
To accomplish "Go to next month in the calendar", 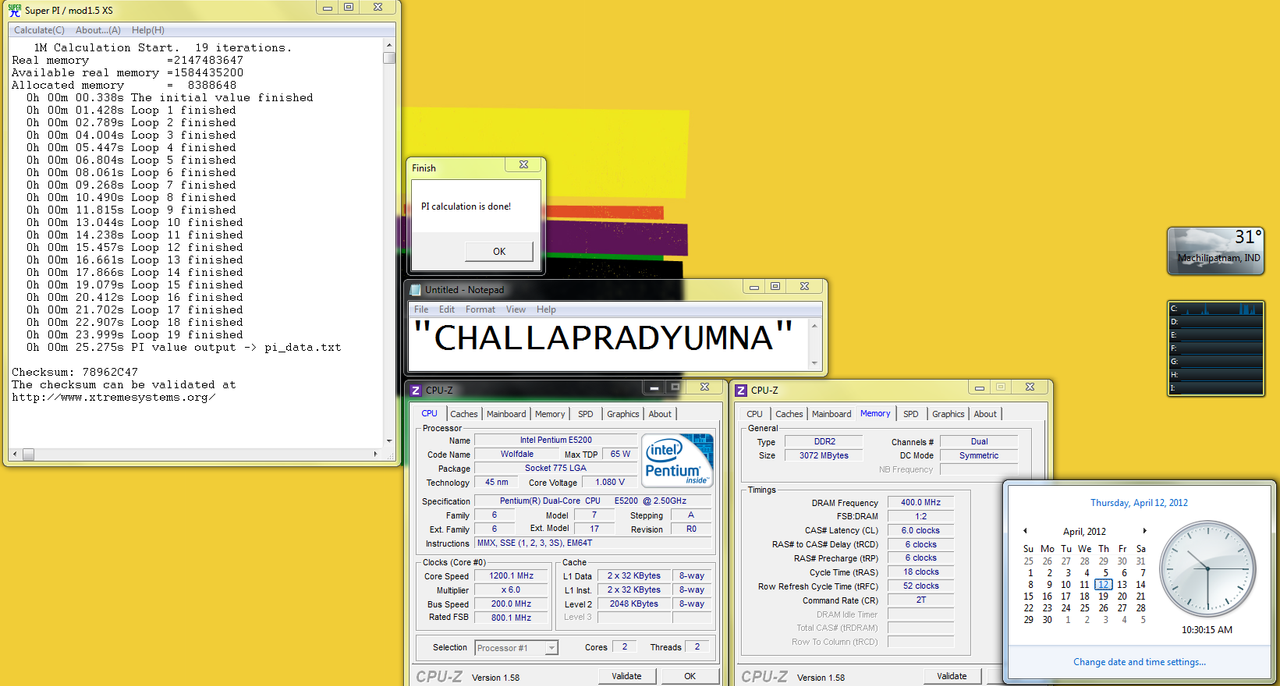I will point(1144,531).
